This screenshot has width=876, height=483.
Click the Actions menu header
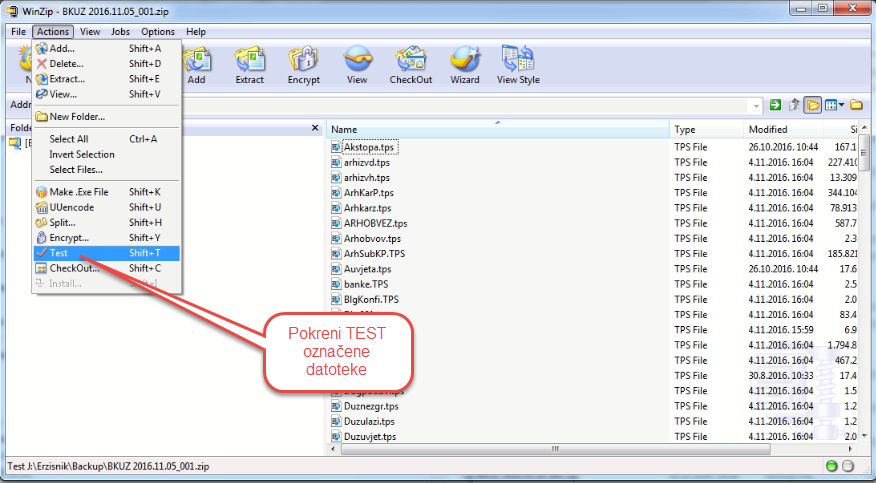pos(53,32)
